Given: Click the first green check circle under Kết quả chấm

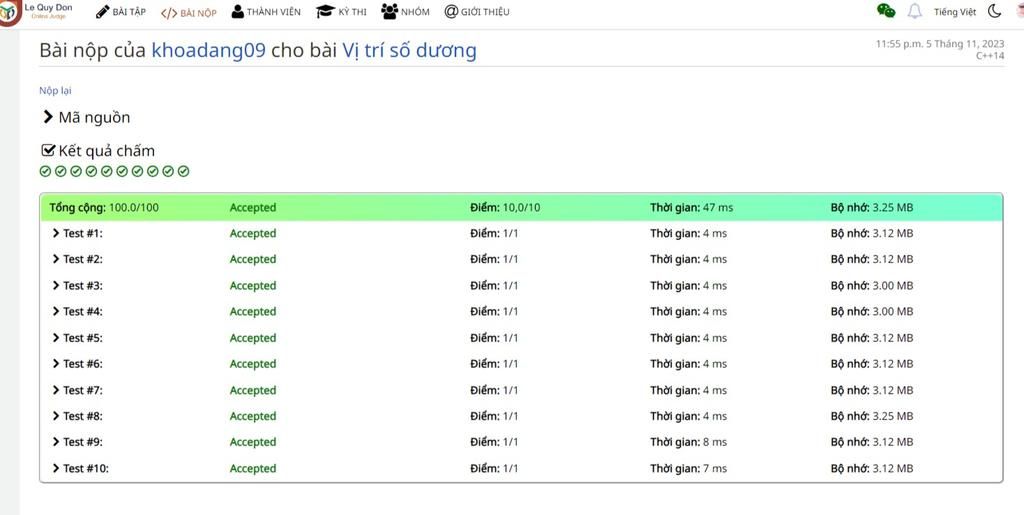Looking at the screenshot, I should (x=45, y=171).
